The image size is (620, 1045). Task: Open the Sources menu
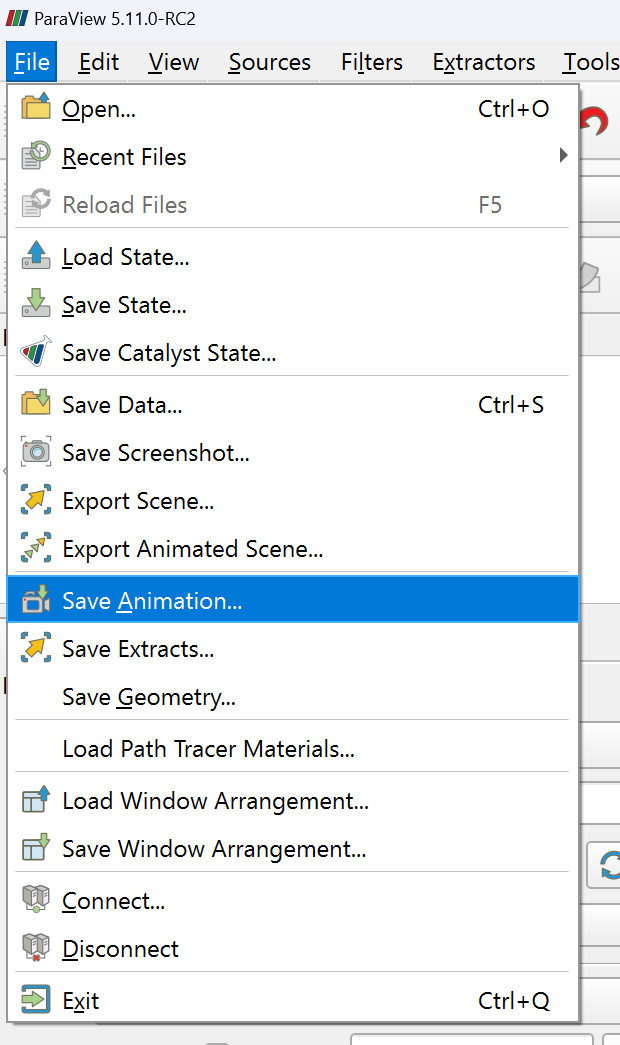click(269, 62)
